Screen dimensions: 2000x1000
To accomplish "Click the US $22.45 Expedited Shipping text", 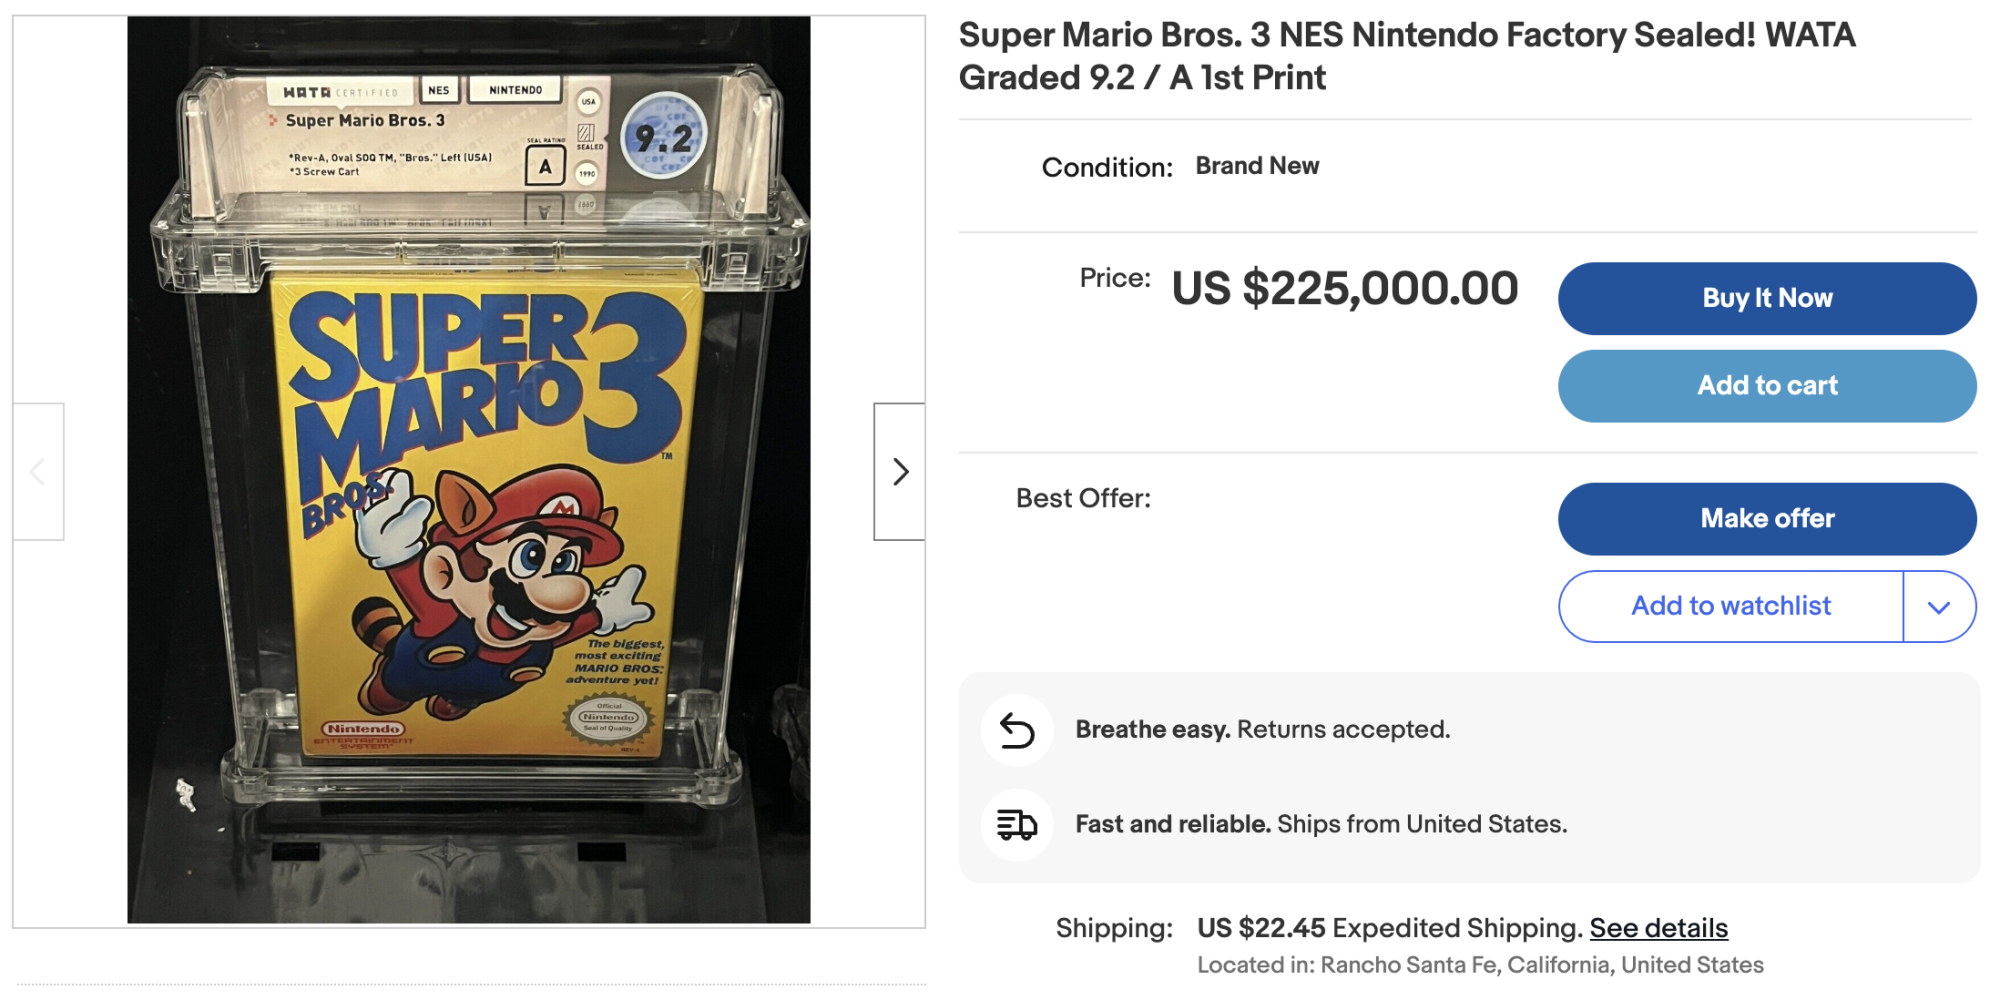I will pyautogui.click(x=1389, y=929).
